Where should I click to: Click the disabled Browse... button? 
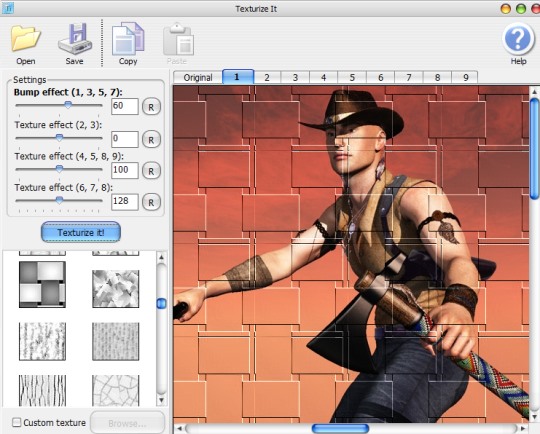tap(127, 423)
